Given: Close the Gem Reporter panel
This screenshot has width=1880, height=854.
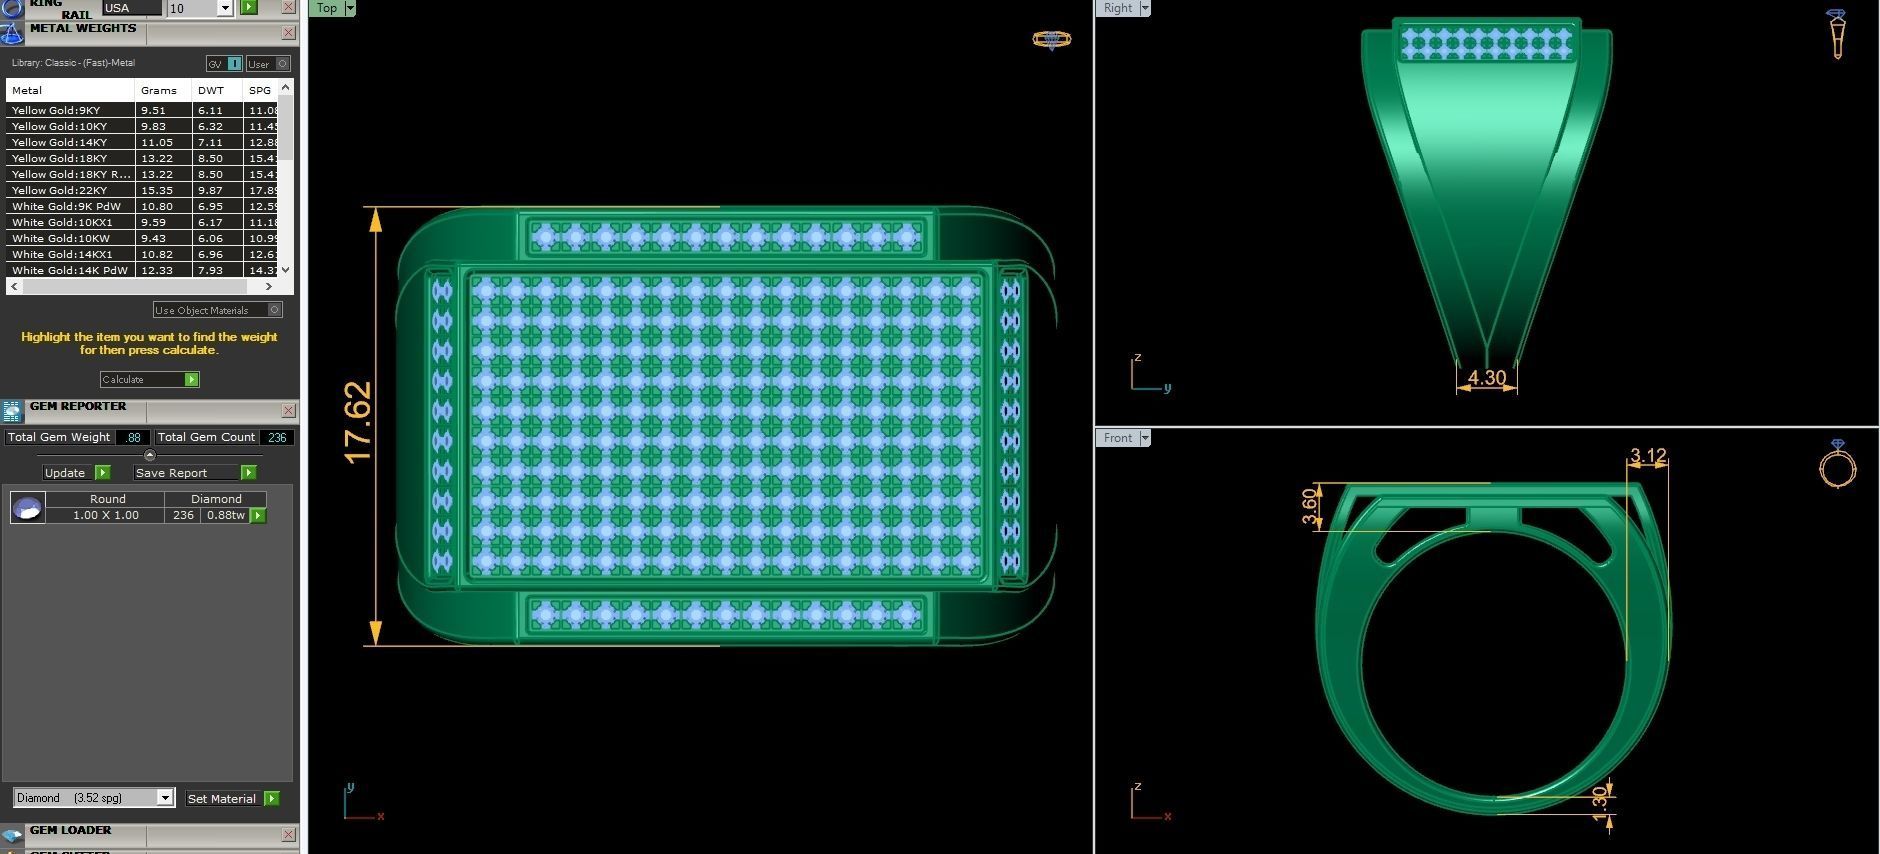Looking at the screenshot, I should 288,411.
